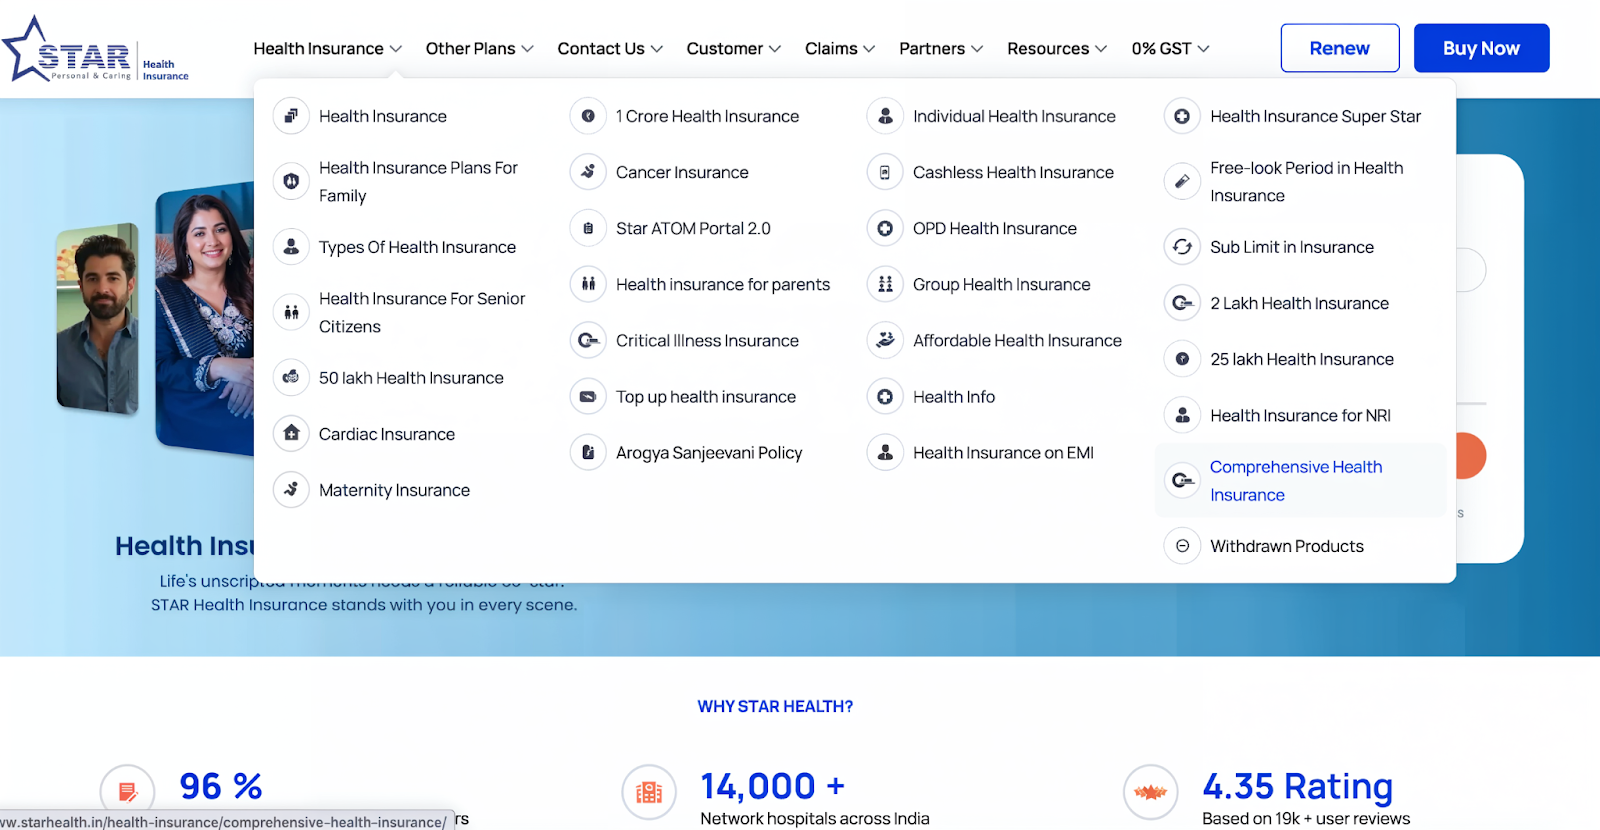This screenshot has height=830, width=1600.
Task: Click the shield icon for Health Insurance Plans For Family
Action: click(x=291, y=182)
